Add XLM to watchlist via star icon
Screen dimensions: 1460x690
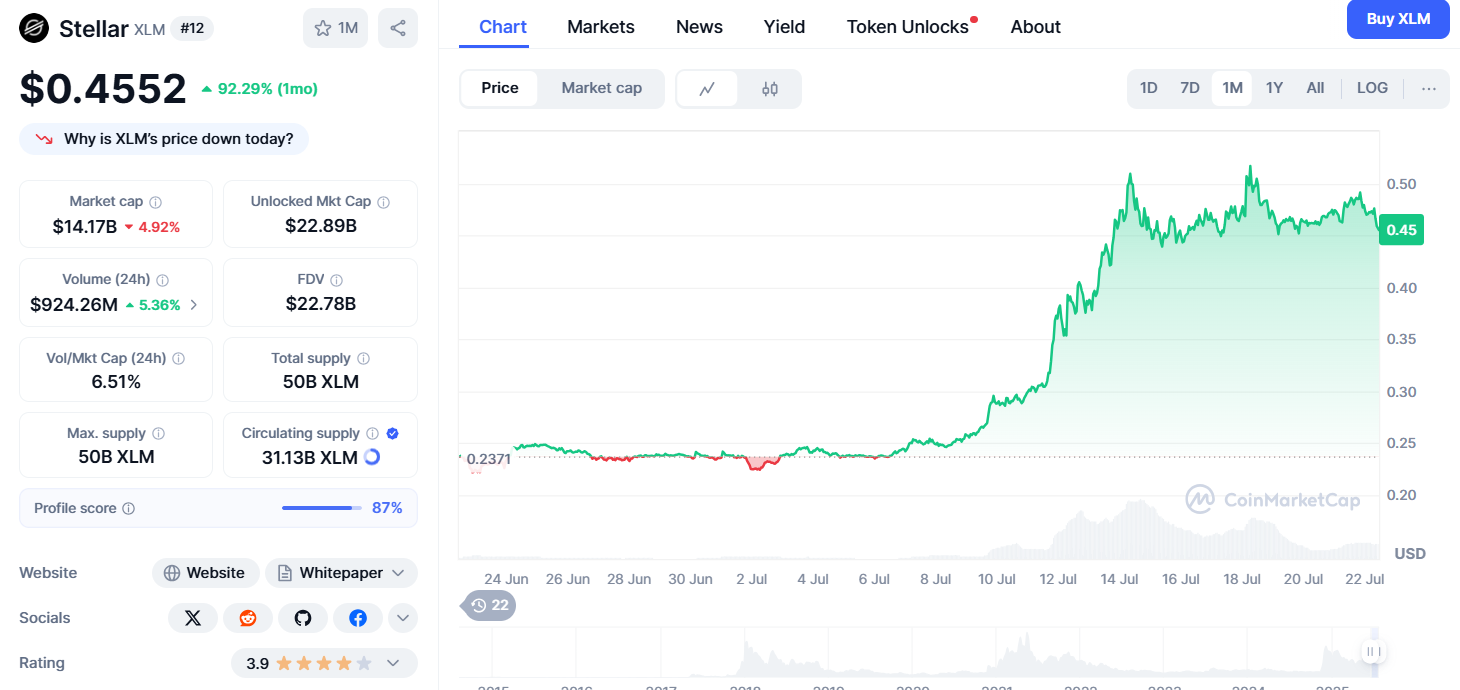click(335, 28)
